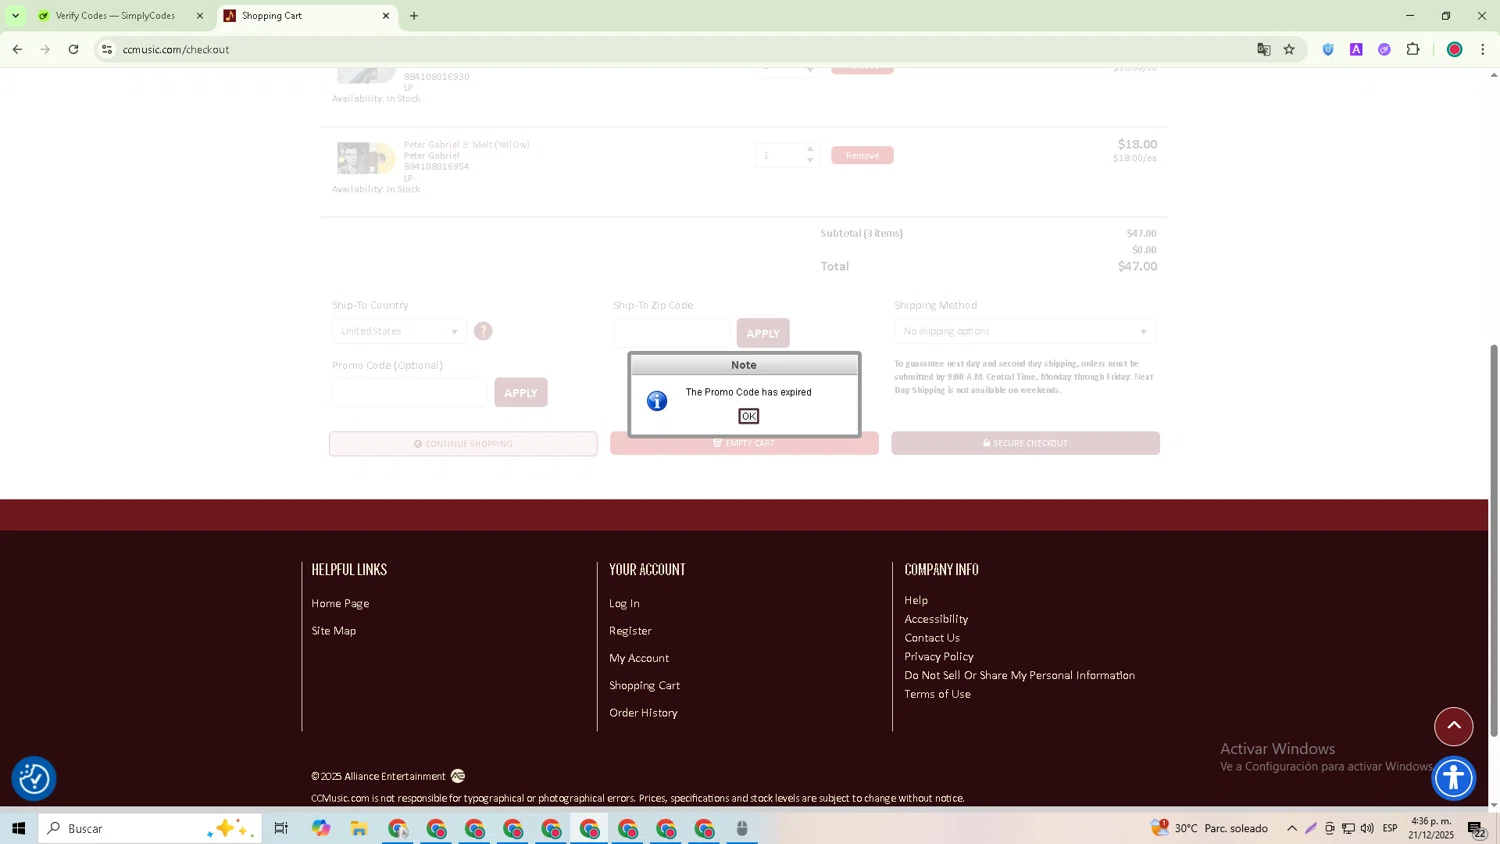Open the blue shield extension icon
Screen dimensions: 1500x844
(1328, 49)
